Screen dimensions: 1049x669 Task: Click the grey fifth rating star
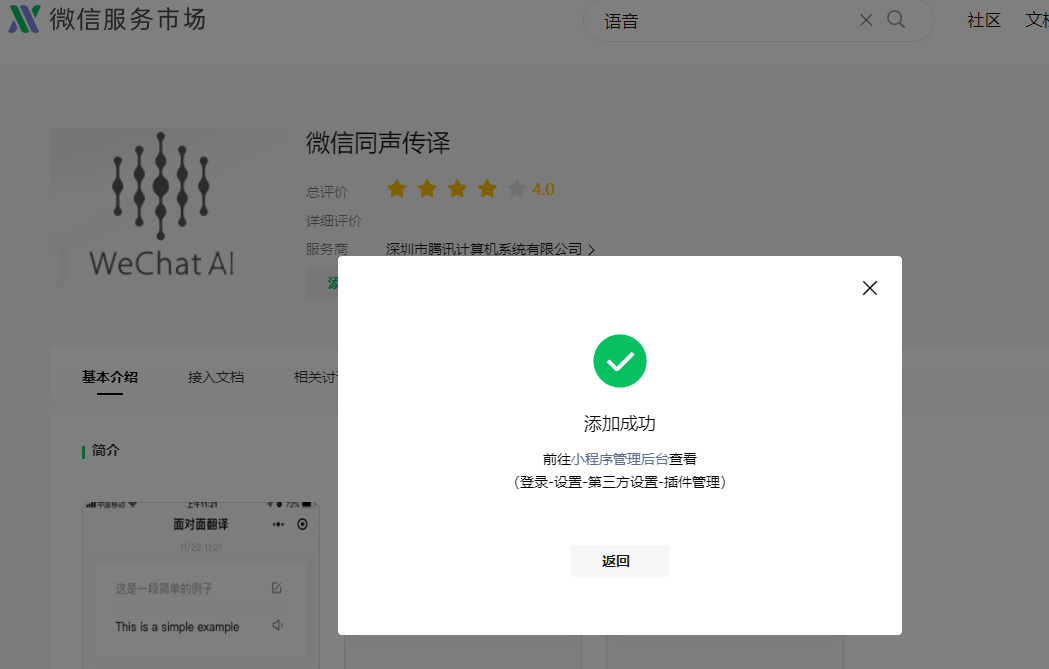[516, 189]
